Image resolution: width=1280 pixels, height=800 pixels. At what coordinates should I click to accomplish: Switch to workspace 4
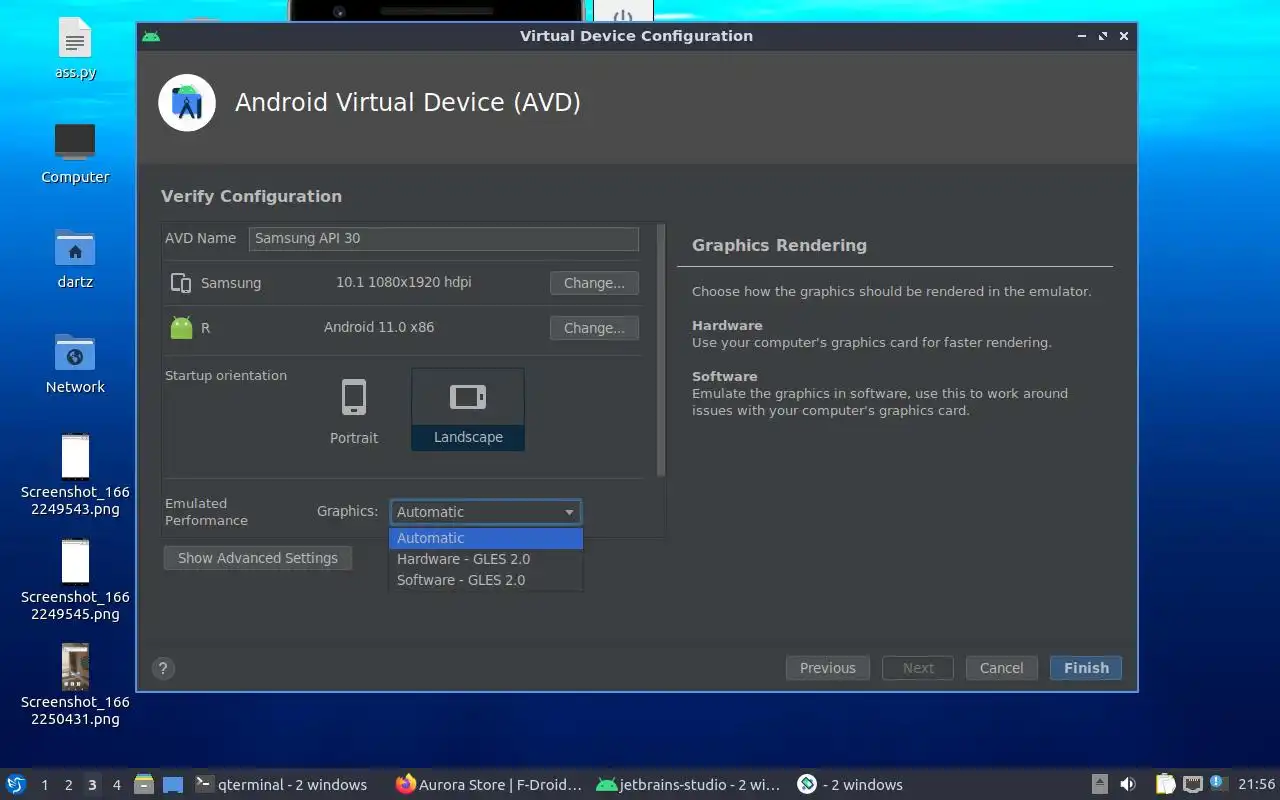tap(116, 785)
